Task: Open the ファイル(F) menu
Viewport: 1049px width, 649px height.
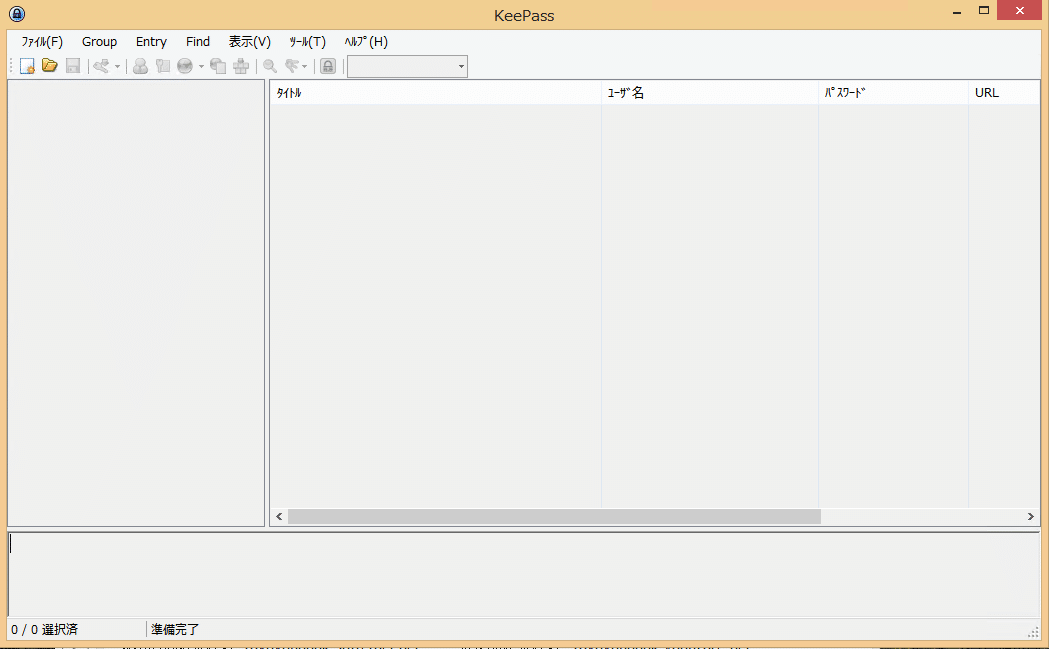Action: (x=41, y=41)
